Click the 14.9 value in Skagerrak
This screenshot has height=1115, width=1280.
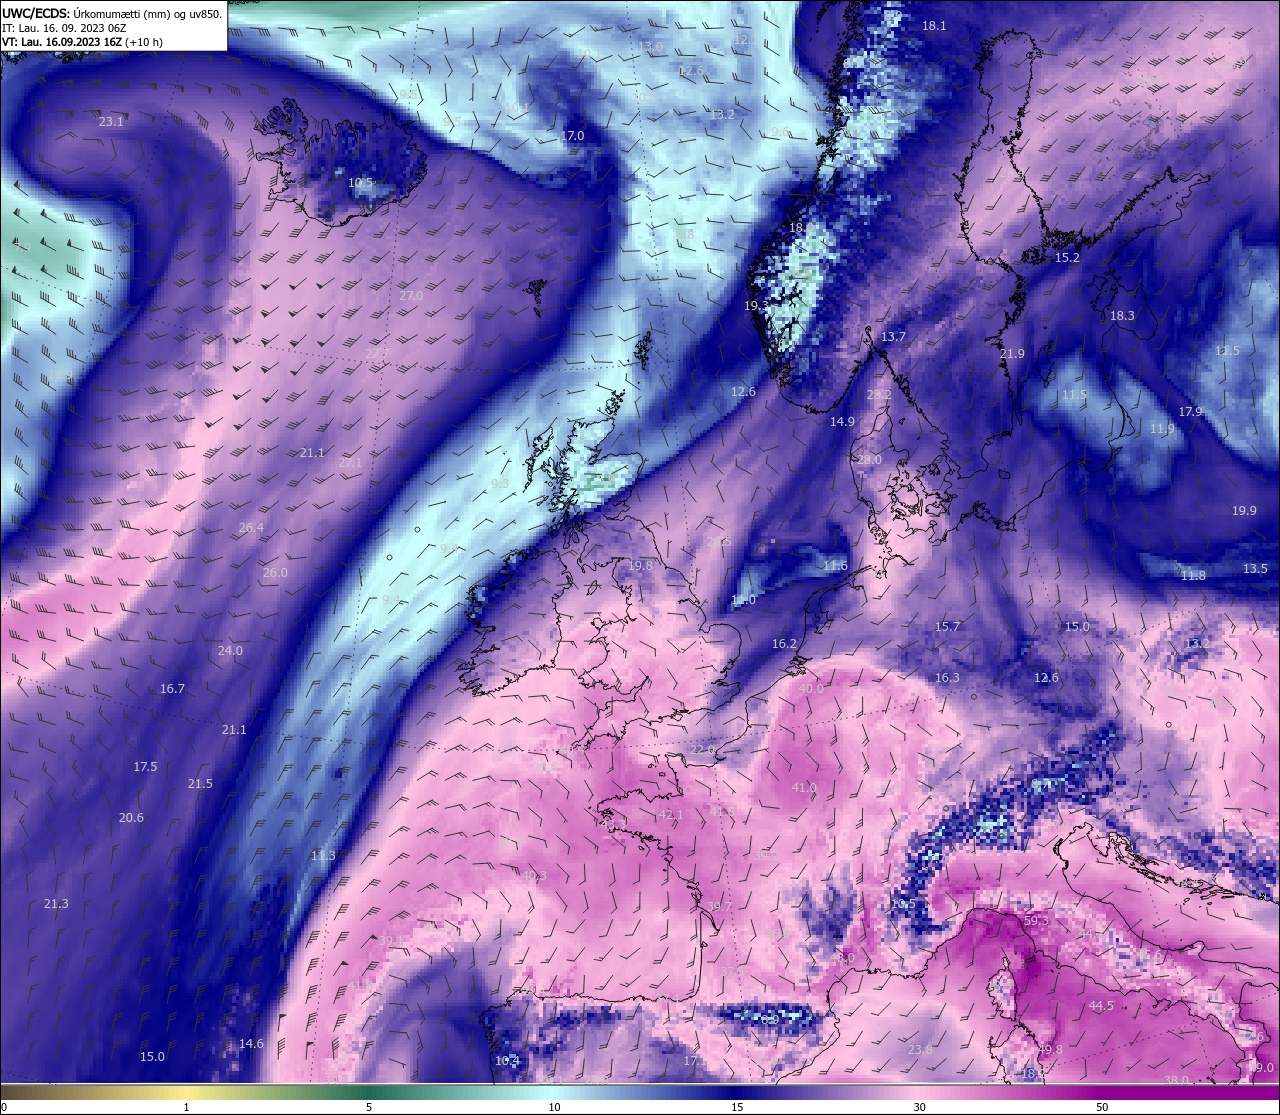pos(842,422)
